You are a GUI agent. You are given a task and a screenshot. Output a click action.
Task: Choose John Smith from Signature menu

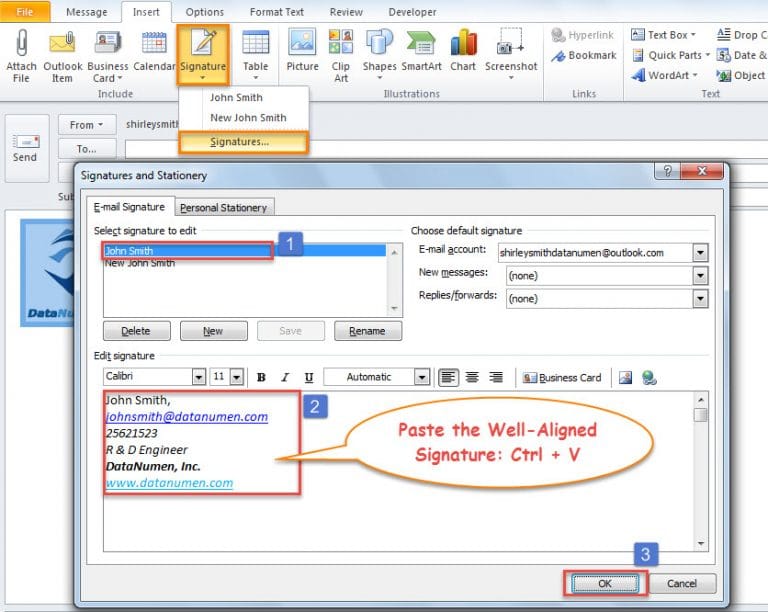click(237, 97)
